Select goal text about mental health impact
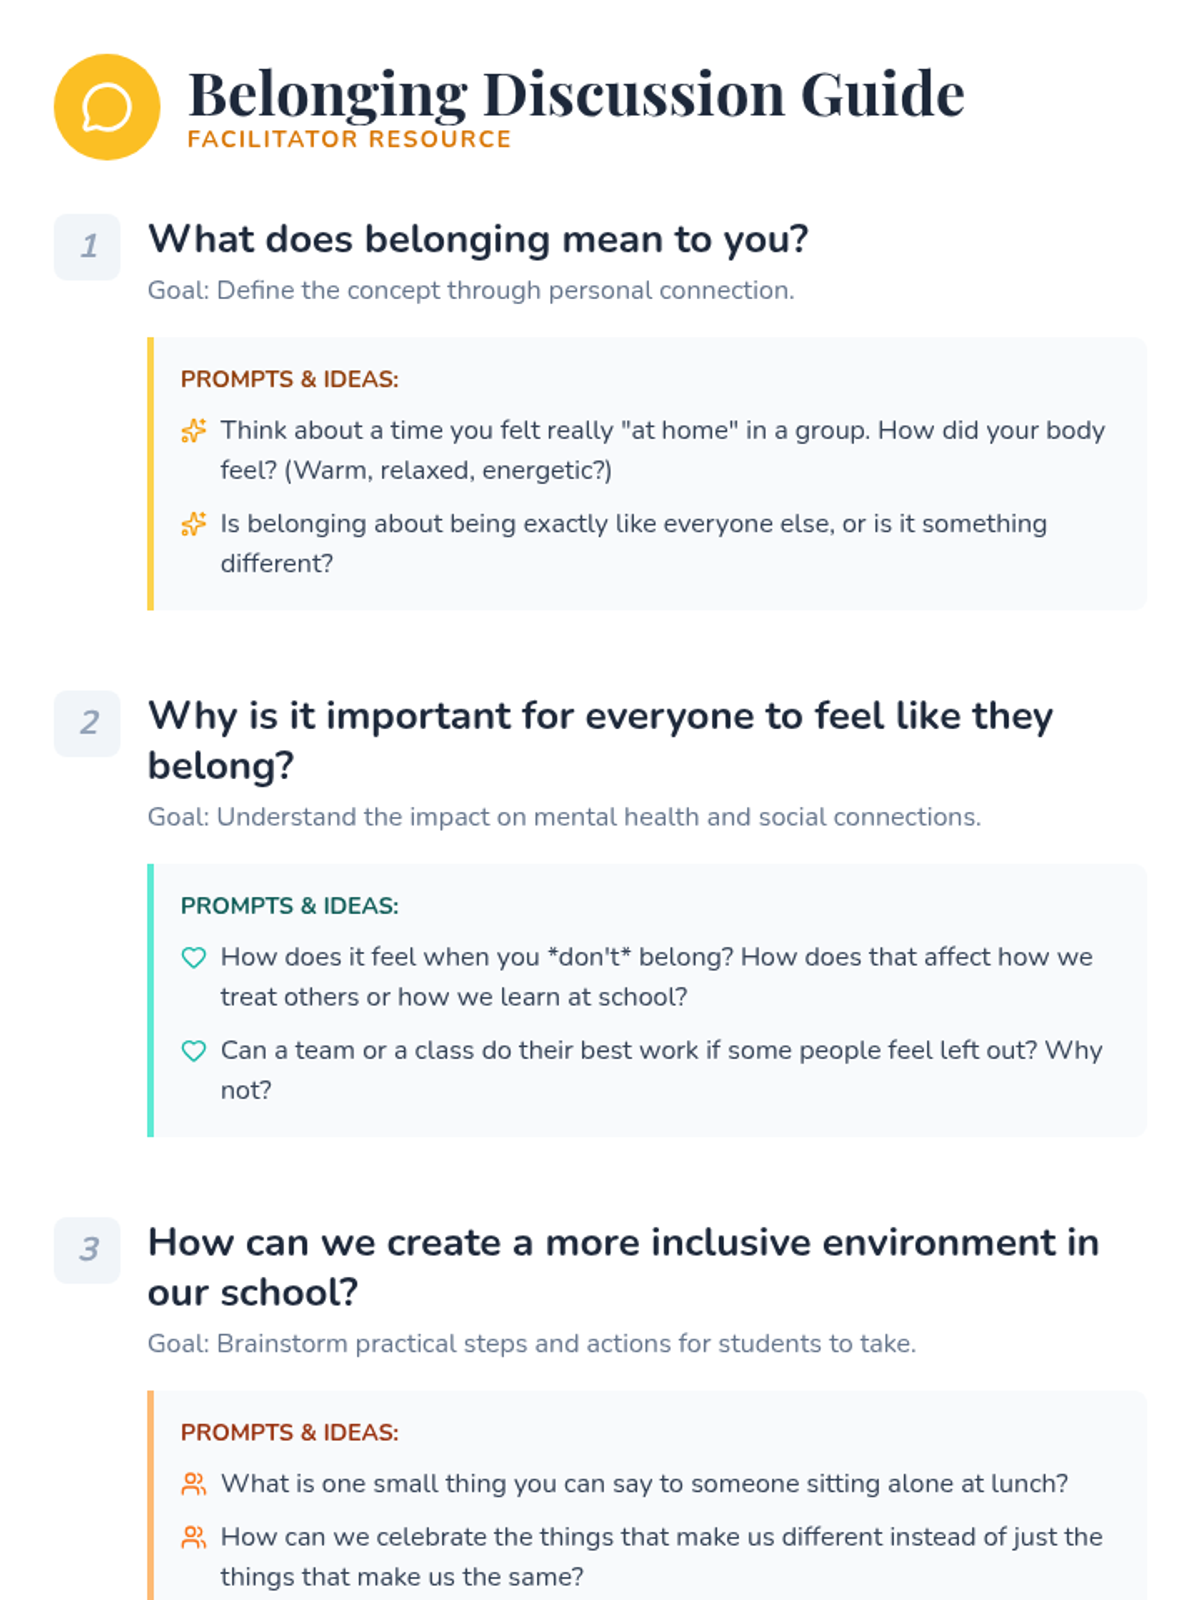Viewport: 1200px width, 1600px height. point(564,817)
